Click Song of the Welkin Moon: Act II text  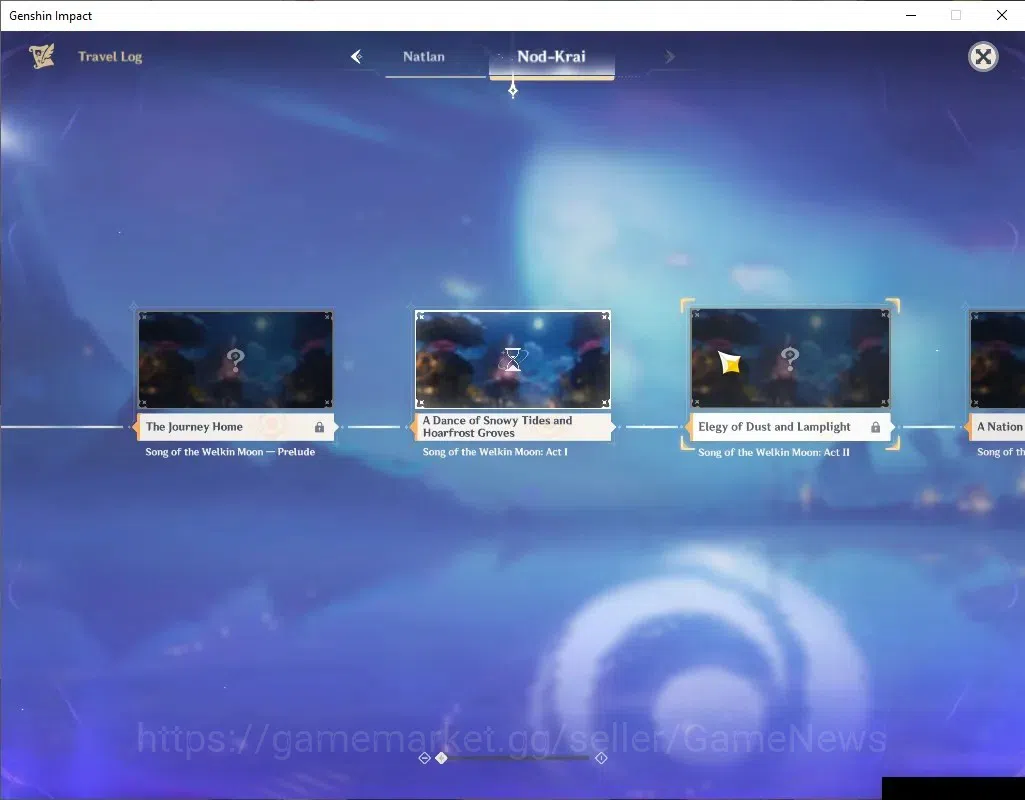(774, 452)
